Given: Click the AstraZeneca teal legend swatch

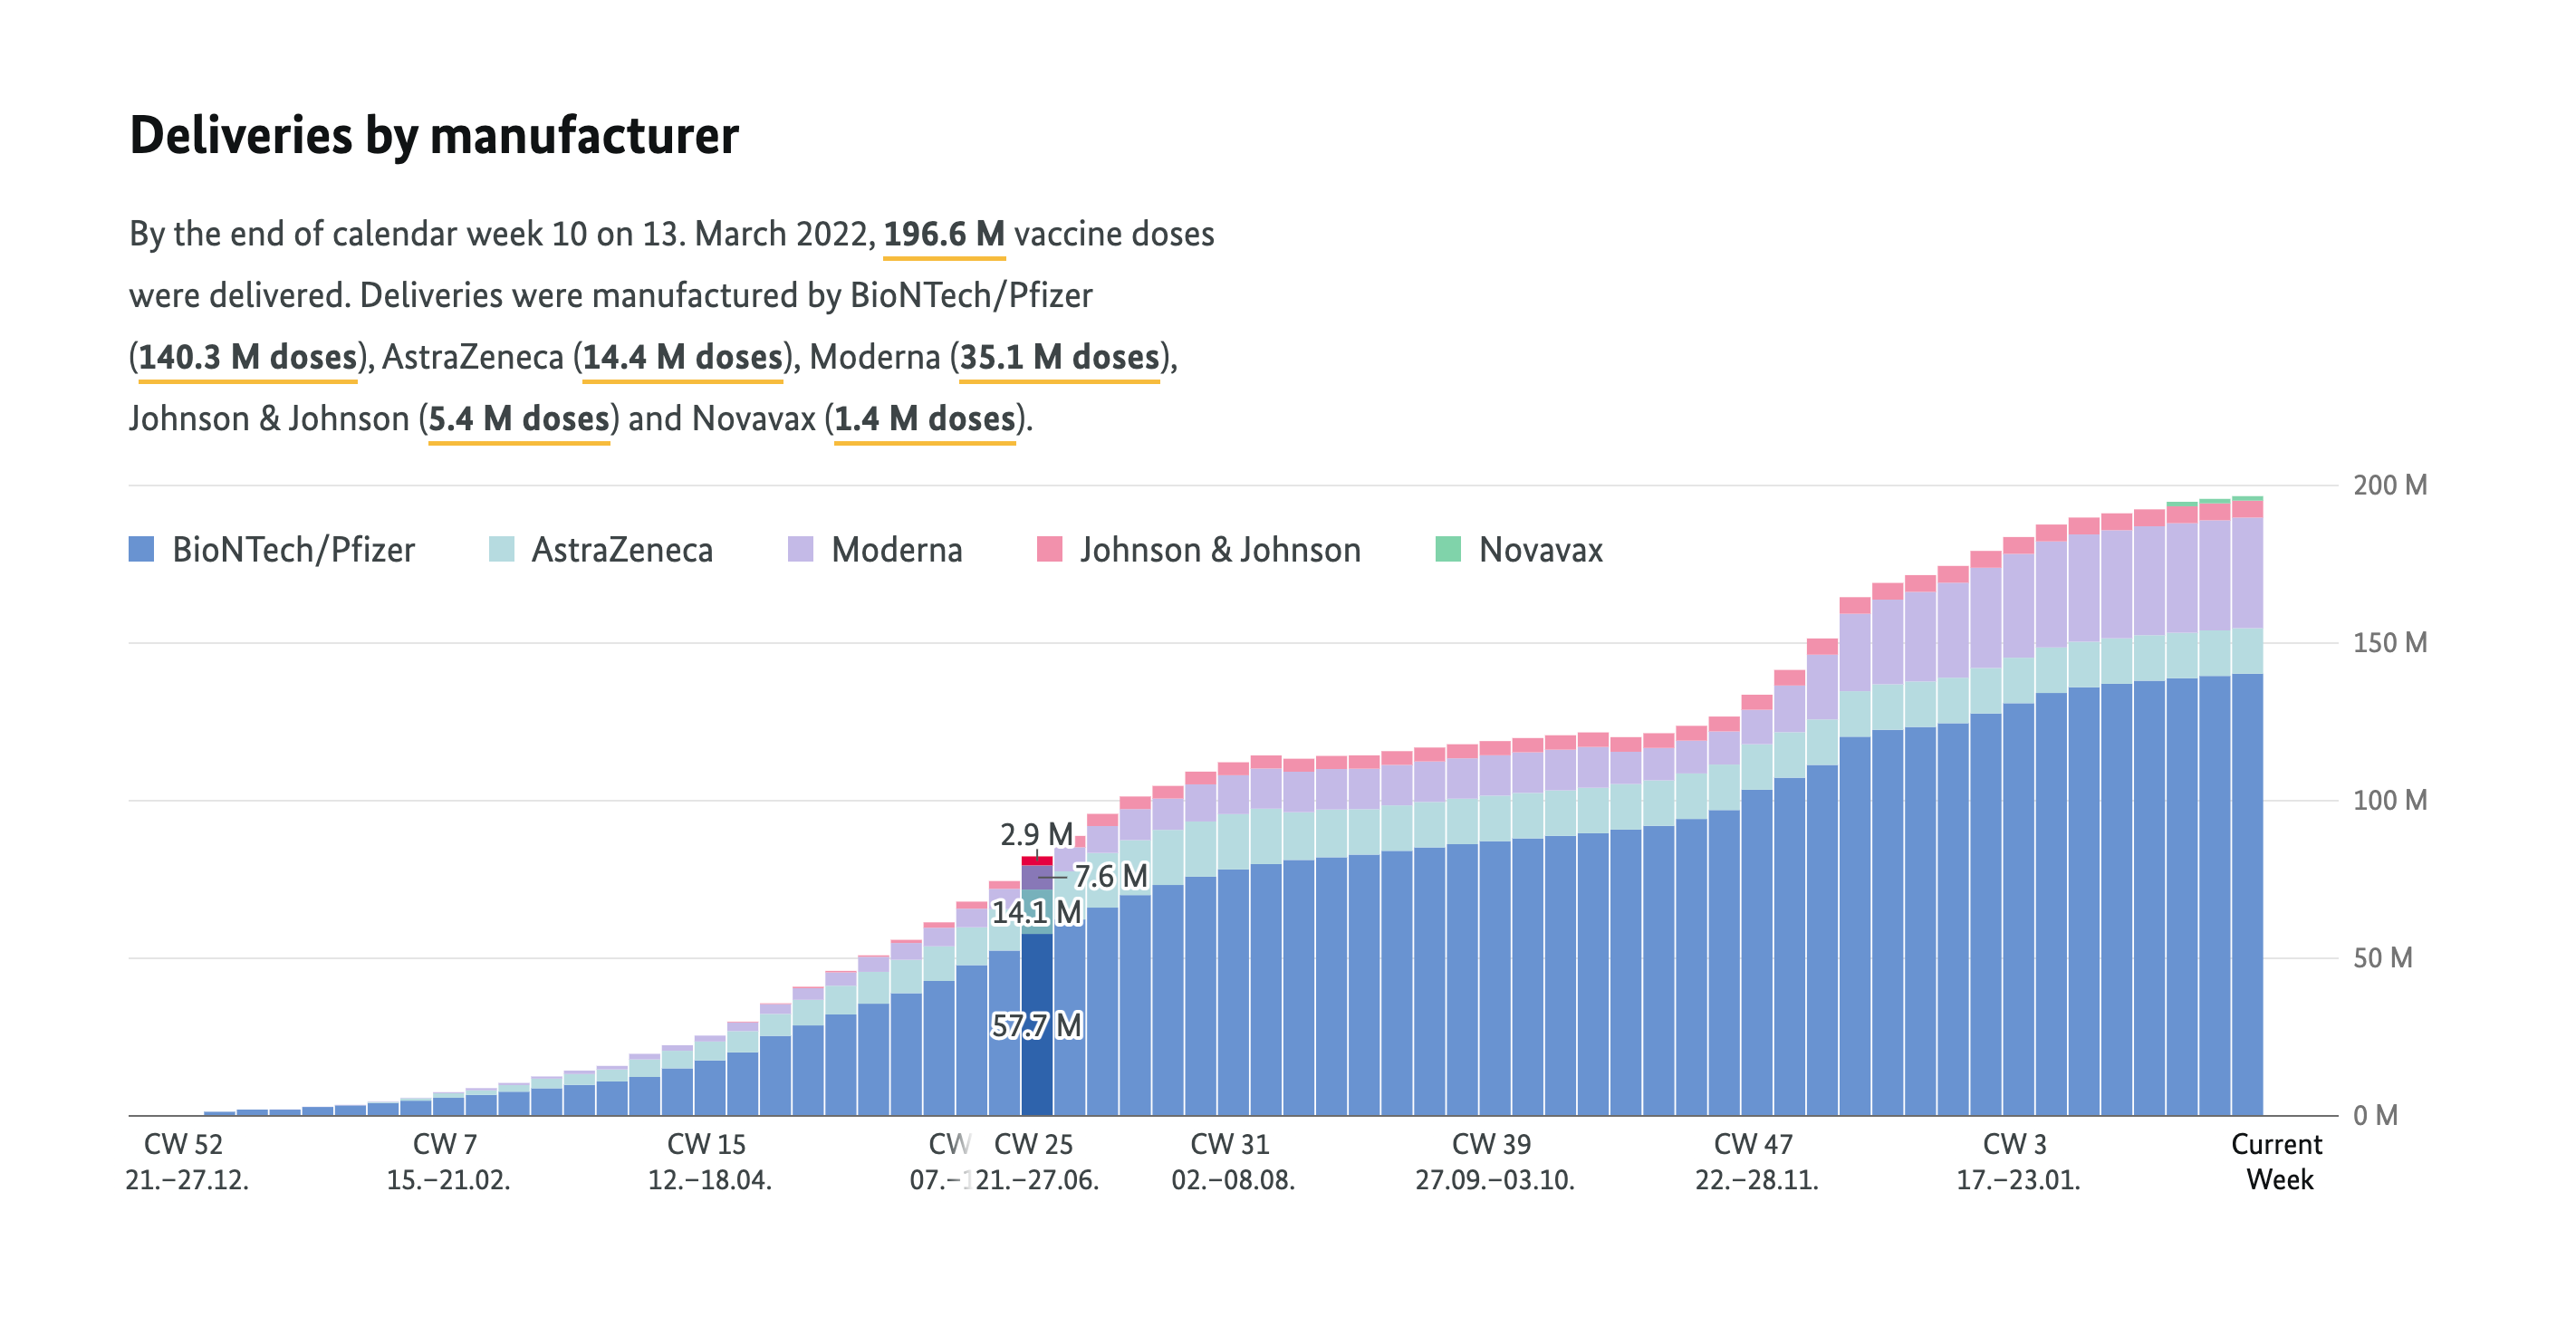Looking at the screenshot, I should click(x=501, y=549).
